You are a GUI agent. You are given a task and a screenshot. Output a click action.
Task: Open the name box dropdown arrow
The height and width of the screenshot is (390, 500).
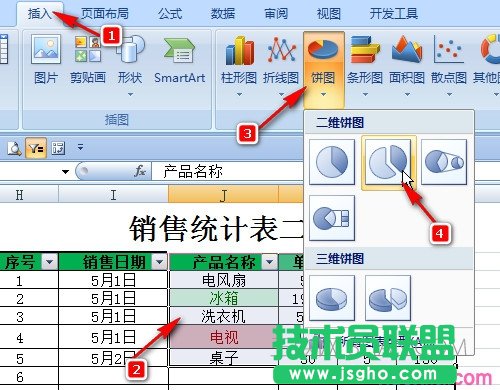point(65,172)
